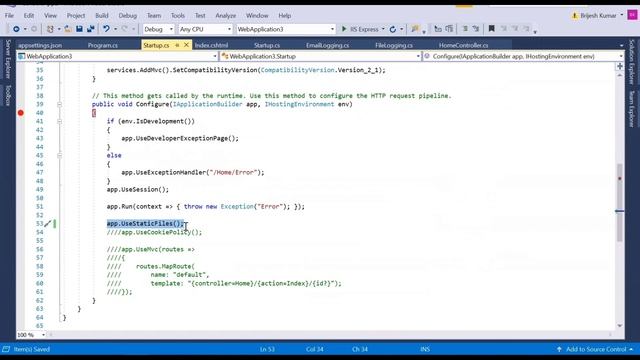640x360 pixels.
Task: Save the file with the floppy disk icon
Action: pos(79,29)
